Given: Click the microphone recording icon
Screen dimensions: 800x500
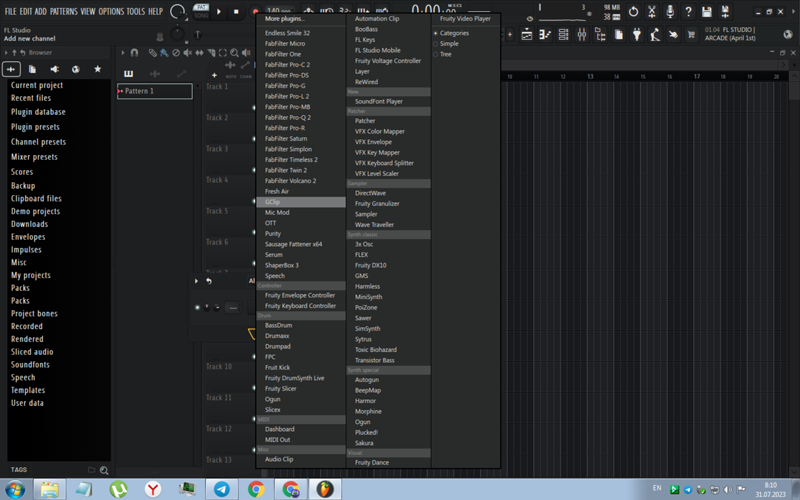Looking at the screenshot, I should point(670,12).
